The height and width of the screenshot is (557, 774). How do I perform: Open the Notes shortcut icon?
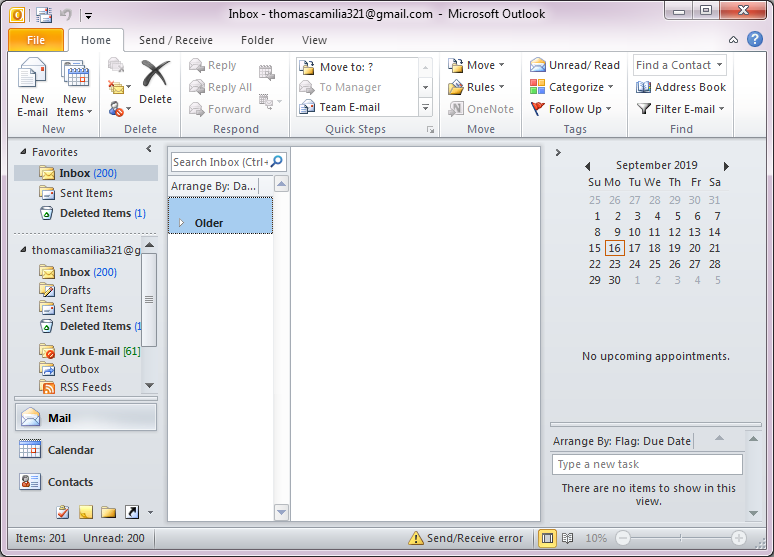[x=85, y=513]
